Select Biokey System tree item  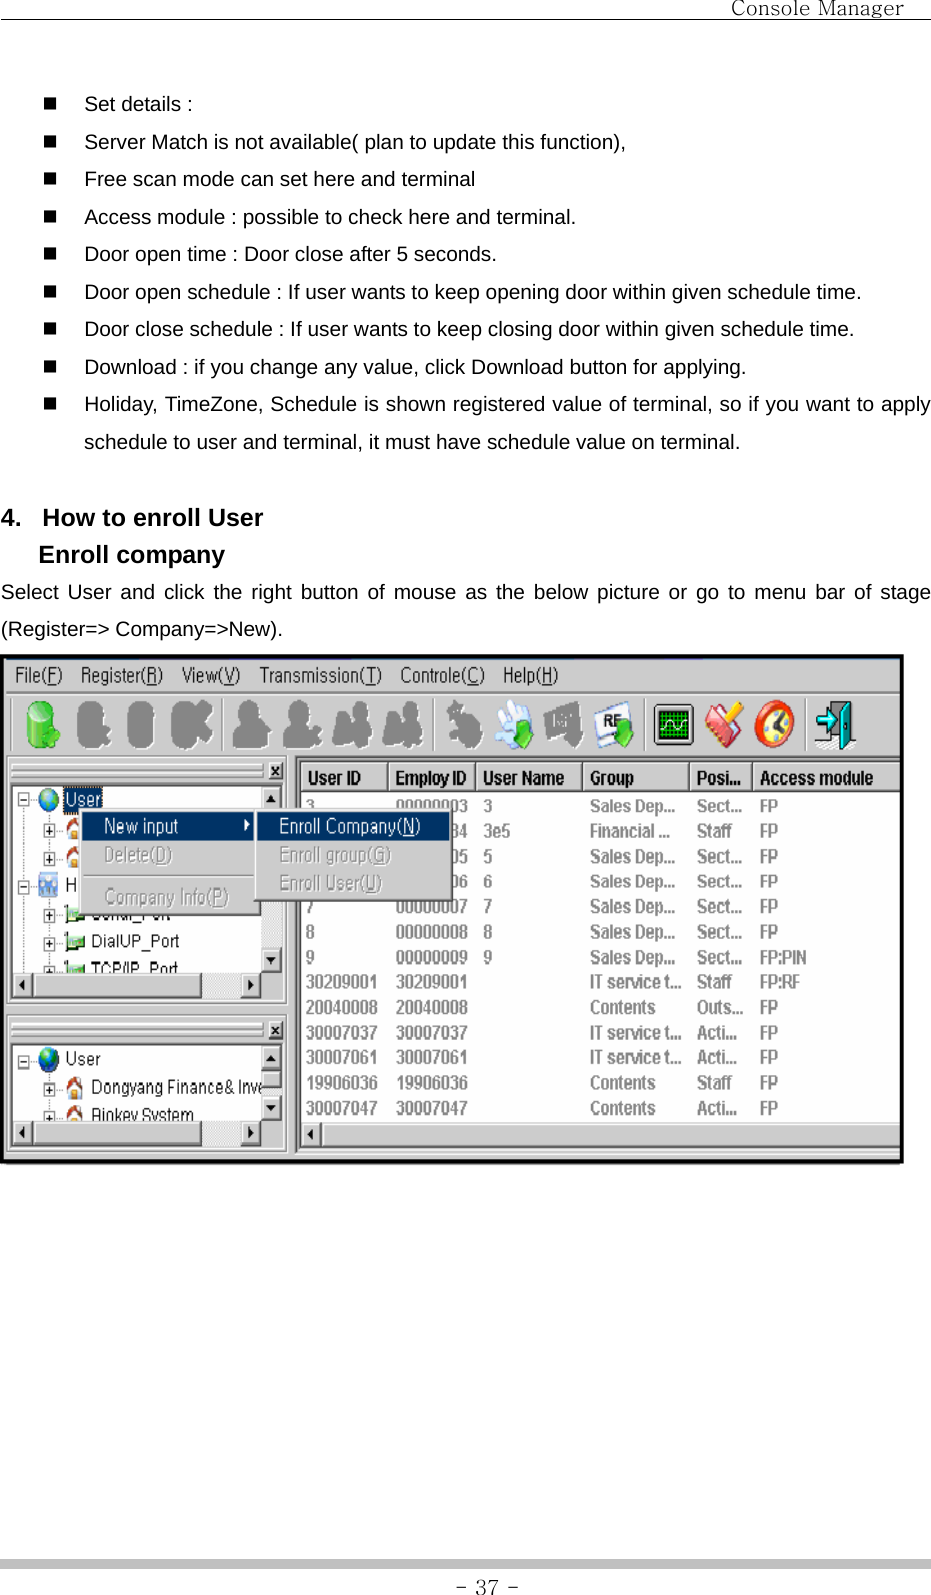[142, 1113]
